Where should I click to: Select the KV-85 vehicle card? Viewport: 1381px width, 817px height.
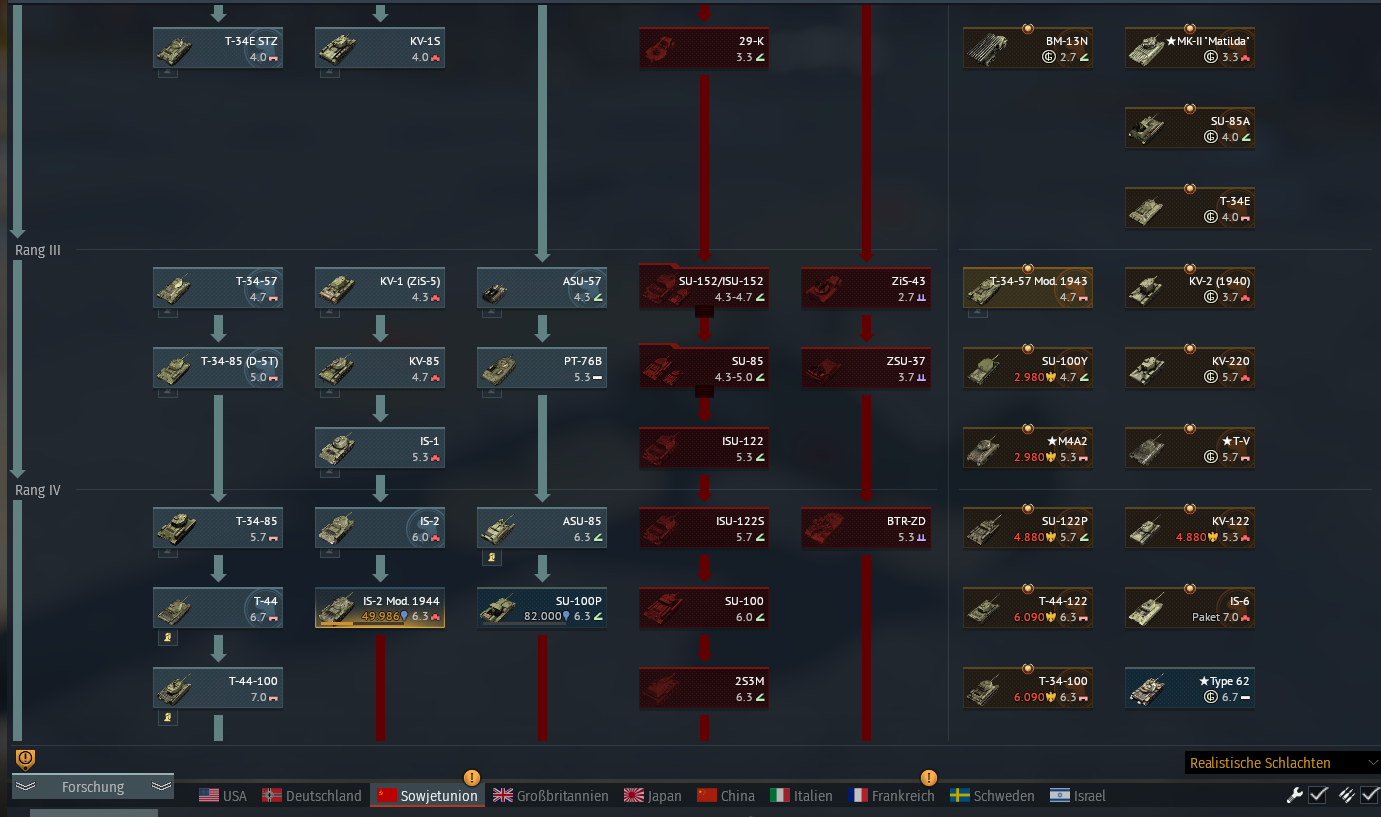click(x=380, y=368)
